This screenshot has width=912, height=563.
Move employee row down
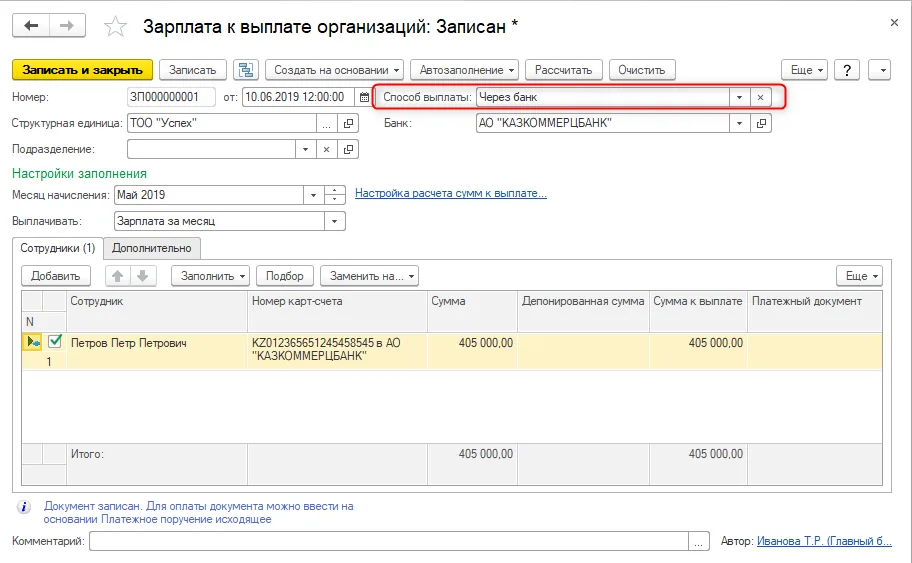click(x=142, y=276)
